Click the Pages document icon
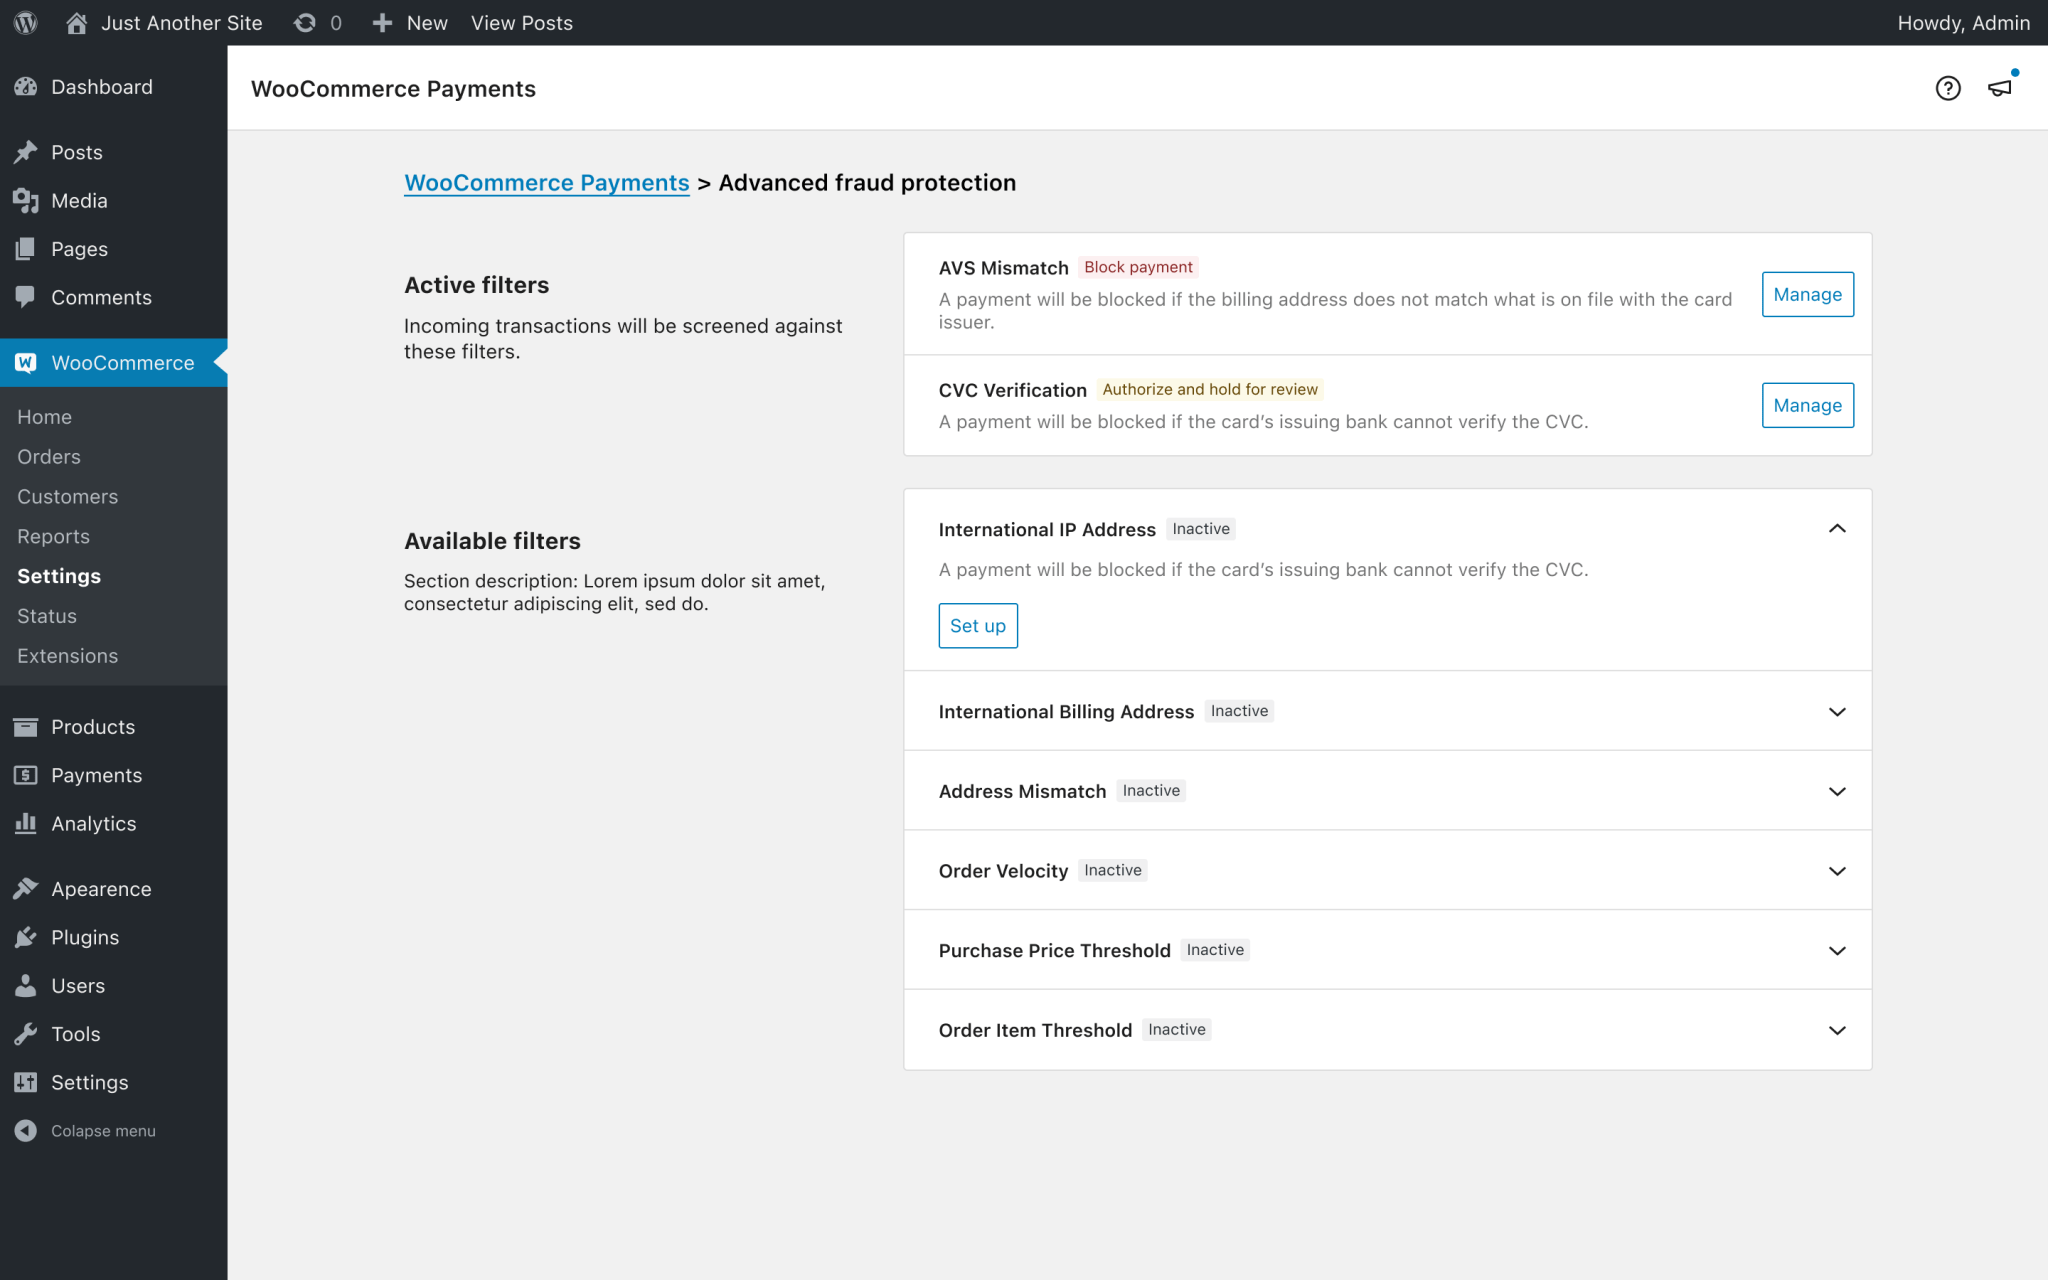 tap(26, 249)
